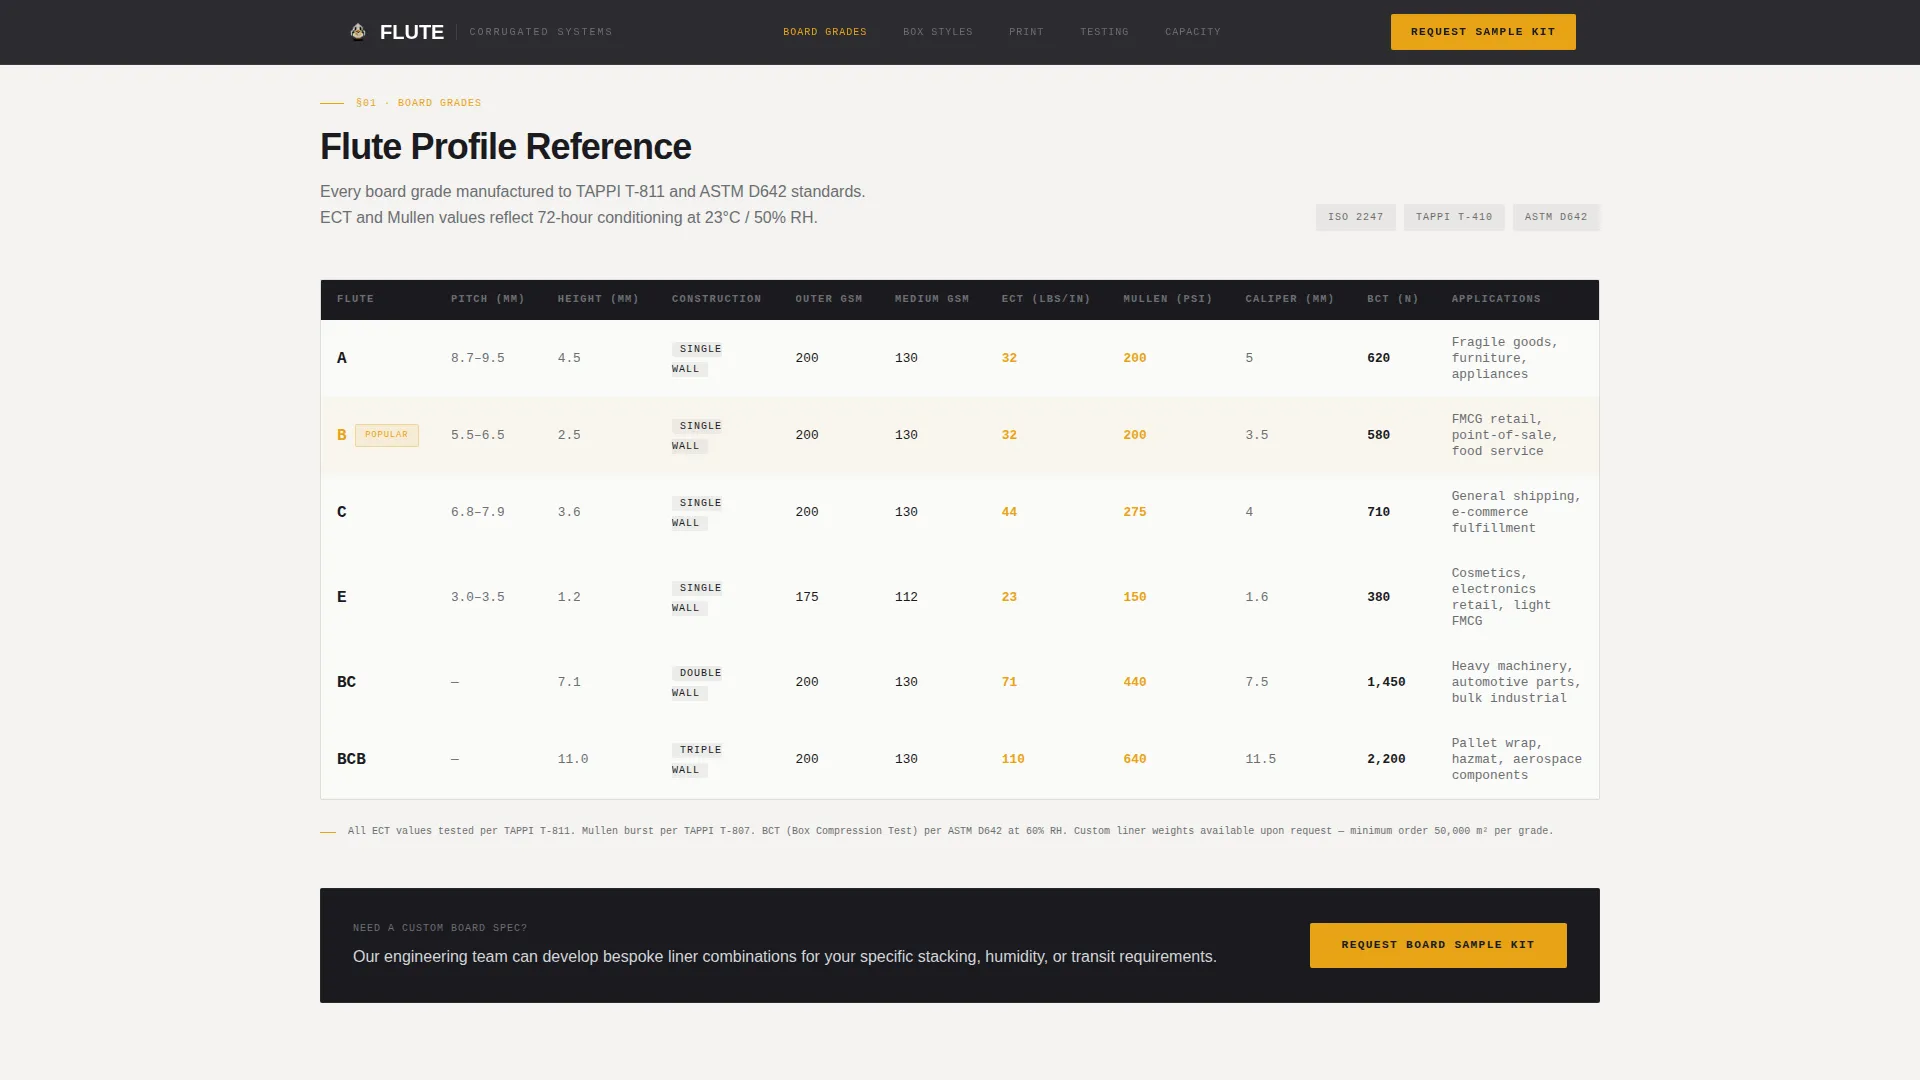Click the Request Board Sample Kit button
Screen dimensions: 1920x1080
1438,945
